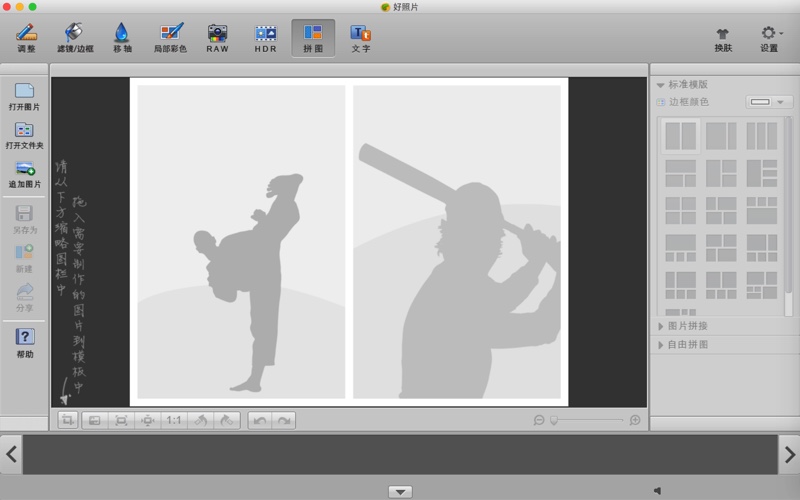This screenshot has width=800, height=500.
Task: Click the template list scrollbar
Action: click(x=788, y=204)
